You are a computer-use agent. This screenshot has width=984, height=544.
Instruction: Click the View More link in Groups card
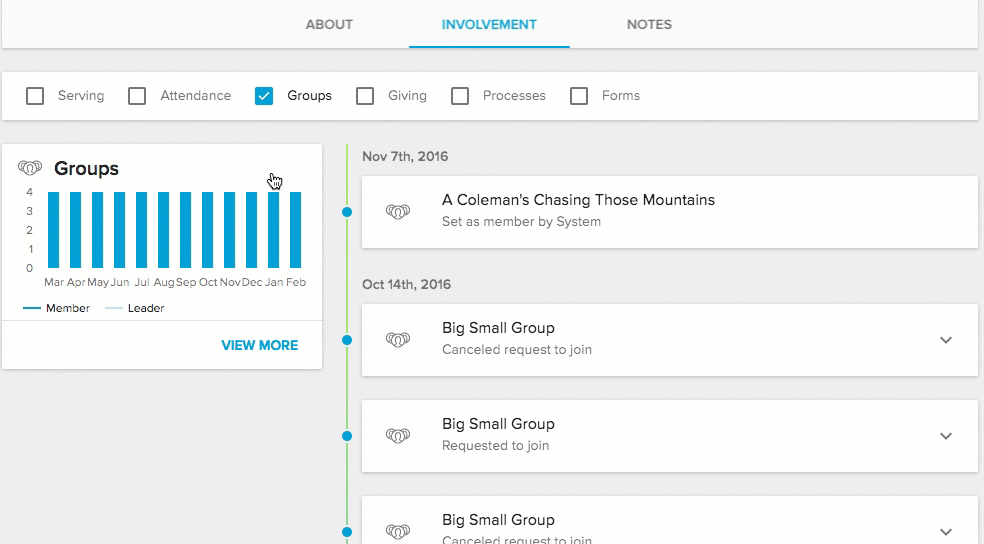coord(259,345)
